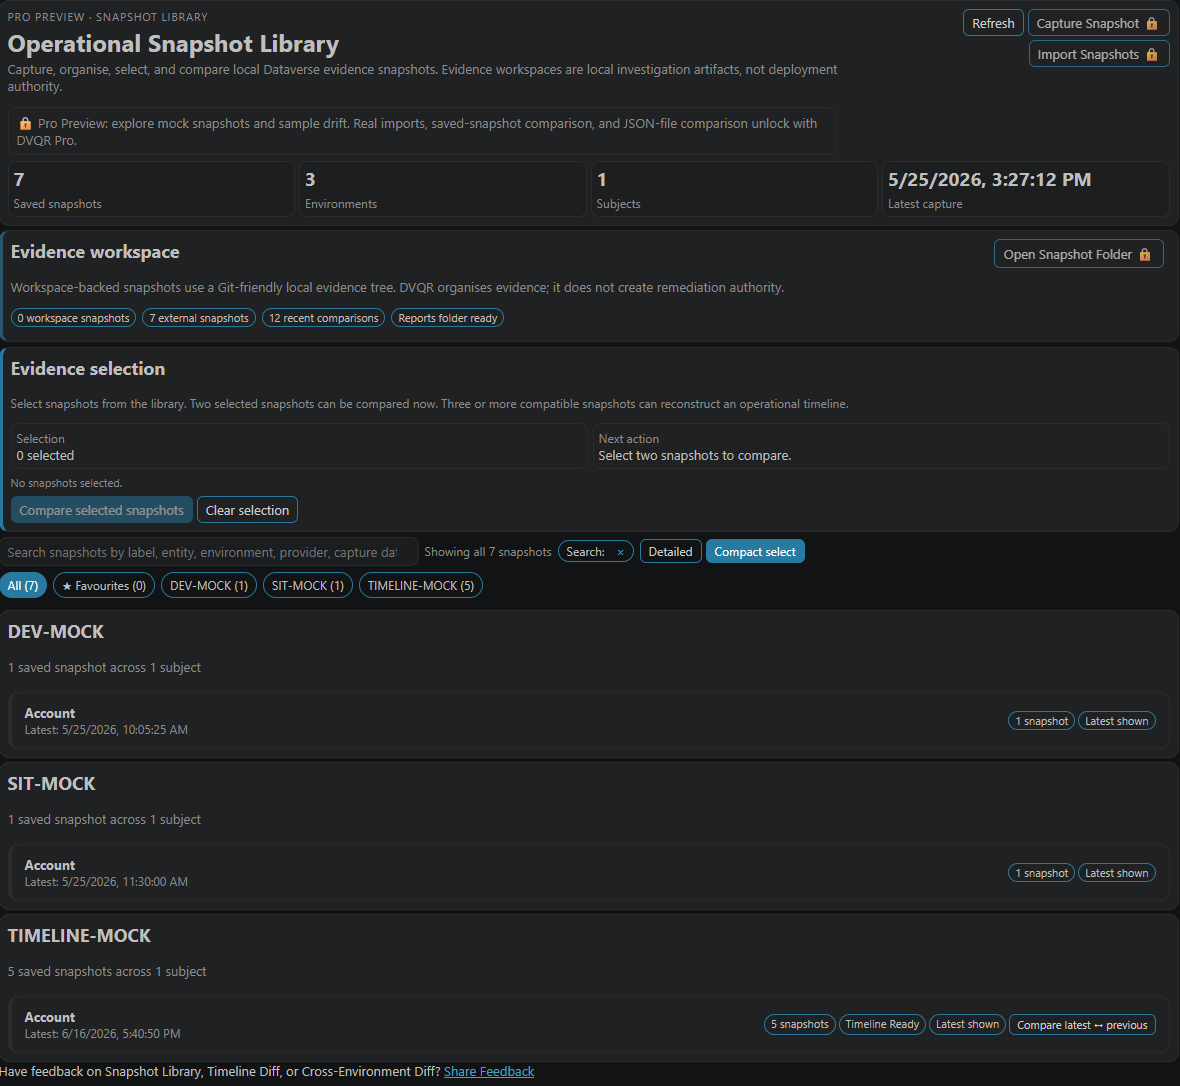The image size is (1180, 1086).
Task: Click the TIMELINE-MOCK Latest shown badge
Action: tap(967, 1024)
